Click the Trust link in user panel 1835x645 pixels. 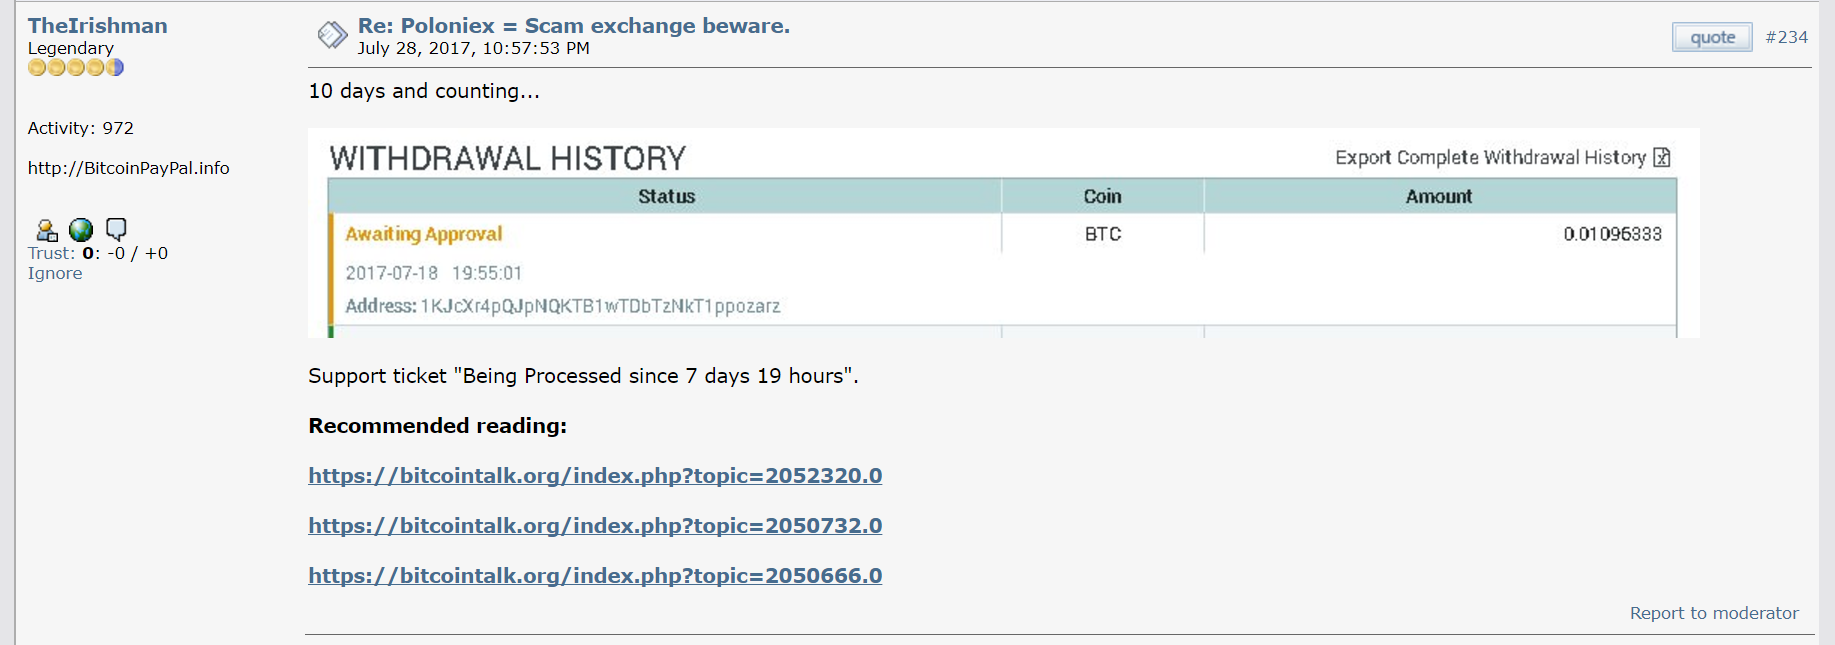click(51, 253)
